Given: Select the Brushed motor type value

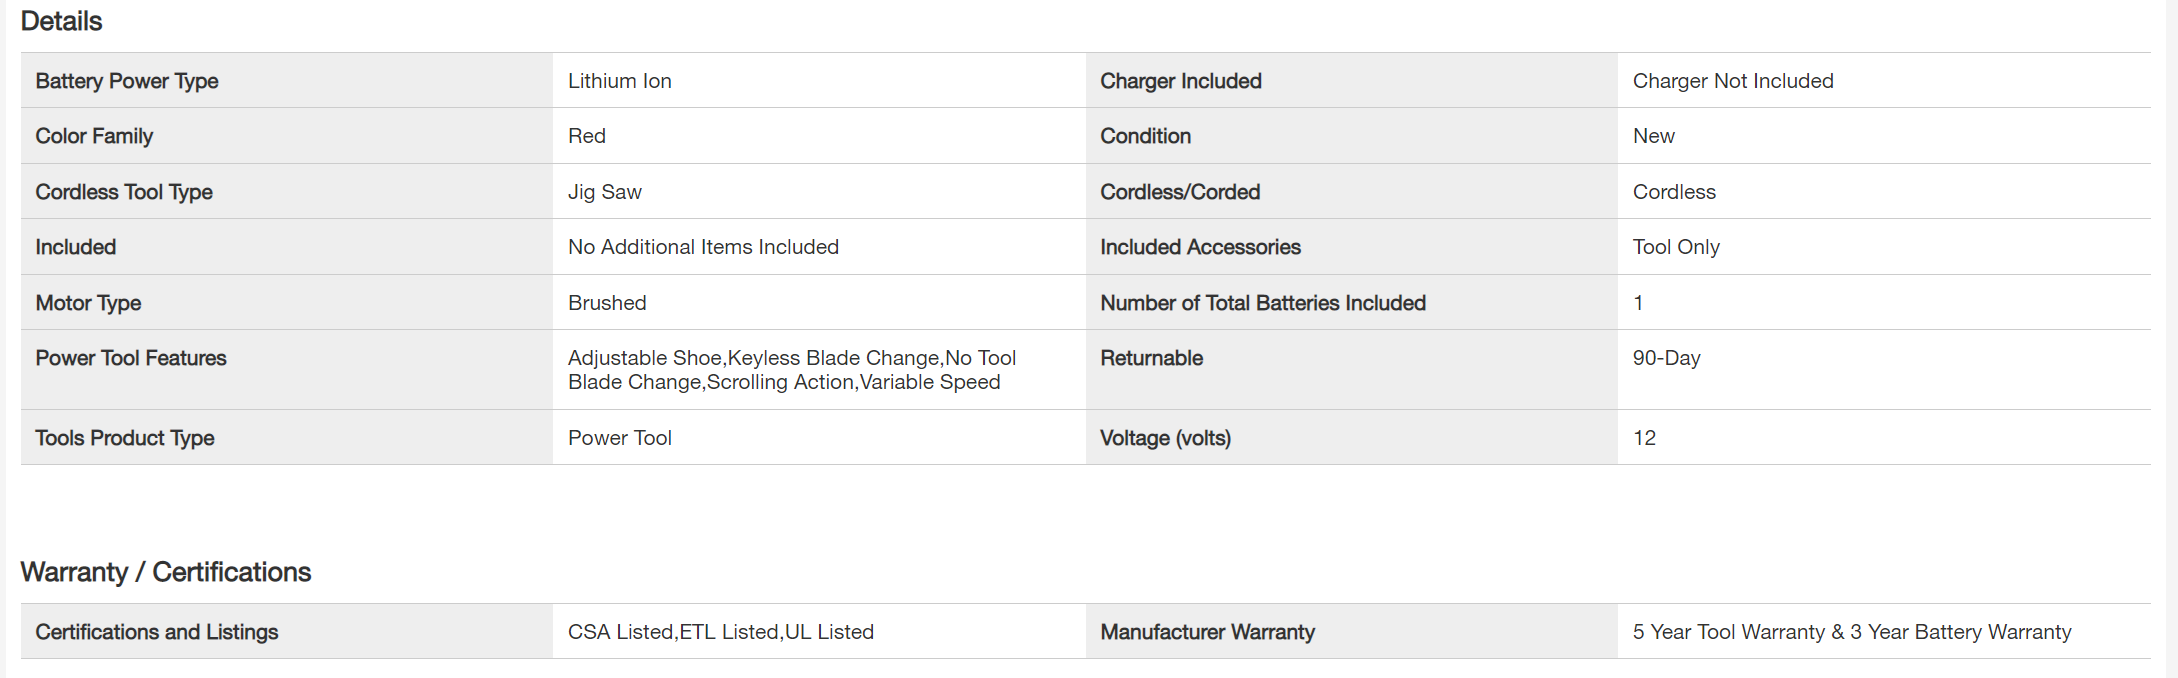Looking at the screenshot, I should [x=607, y=303].
